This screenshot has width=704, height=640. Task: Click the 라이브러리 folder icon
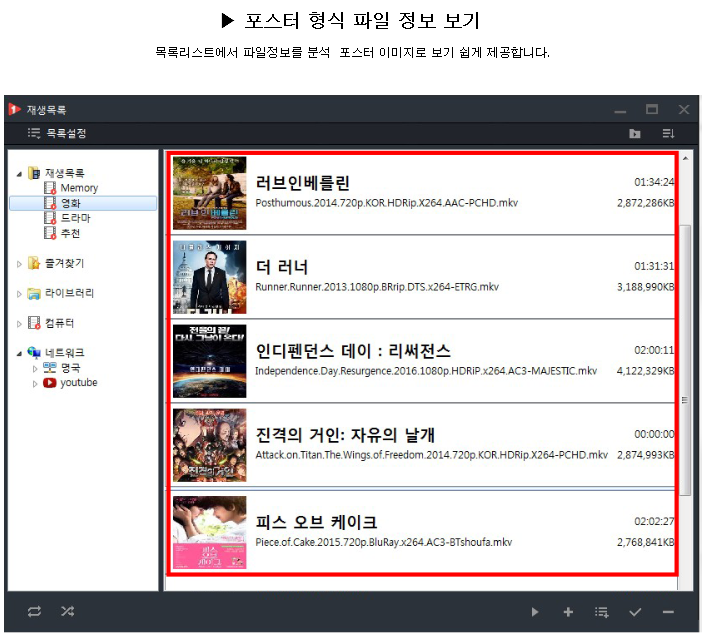point(34,293)
